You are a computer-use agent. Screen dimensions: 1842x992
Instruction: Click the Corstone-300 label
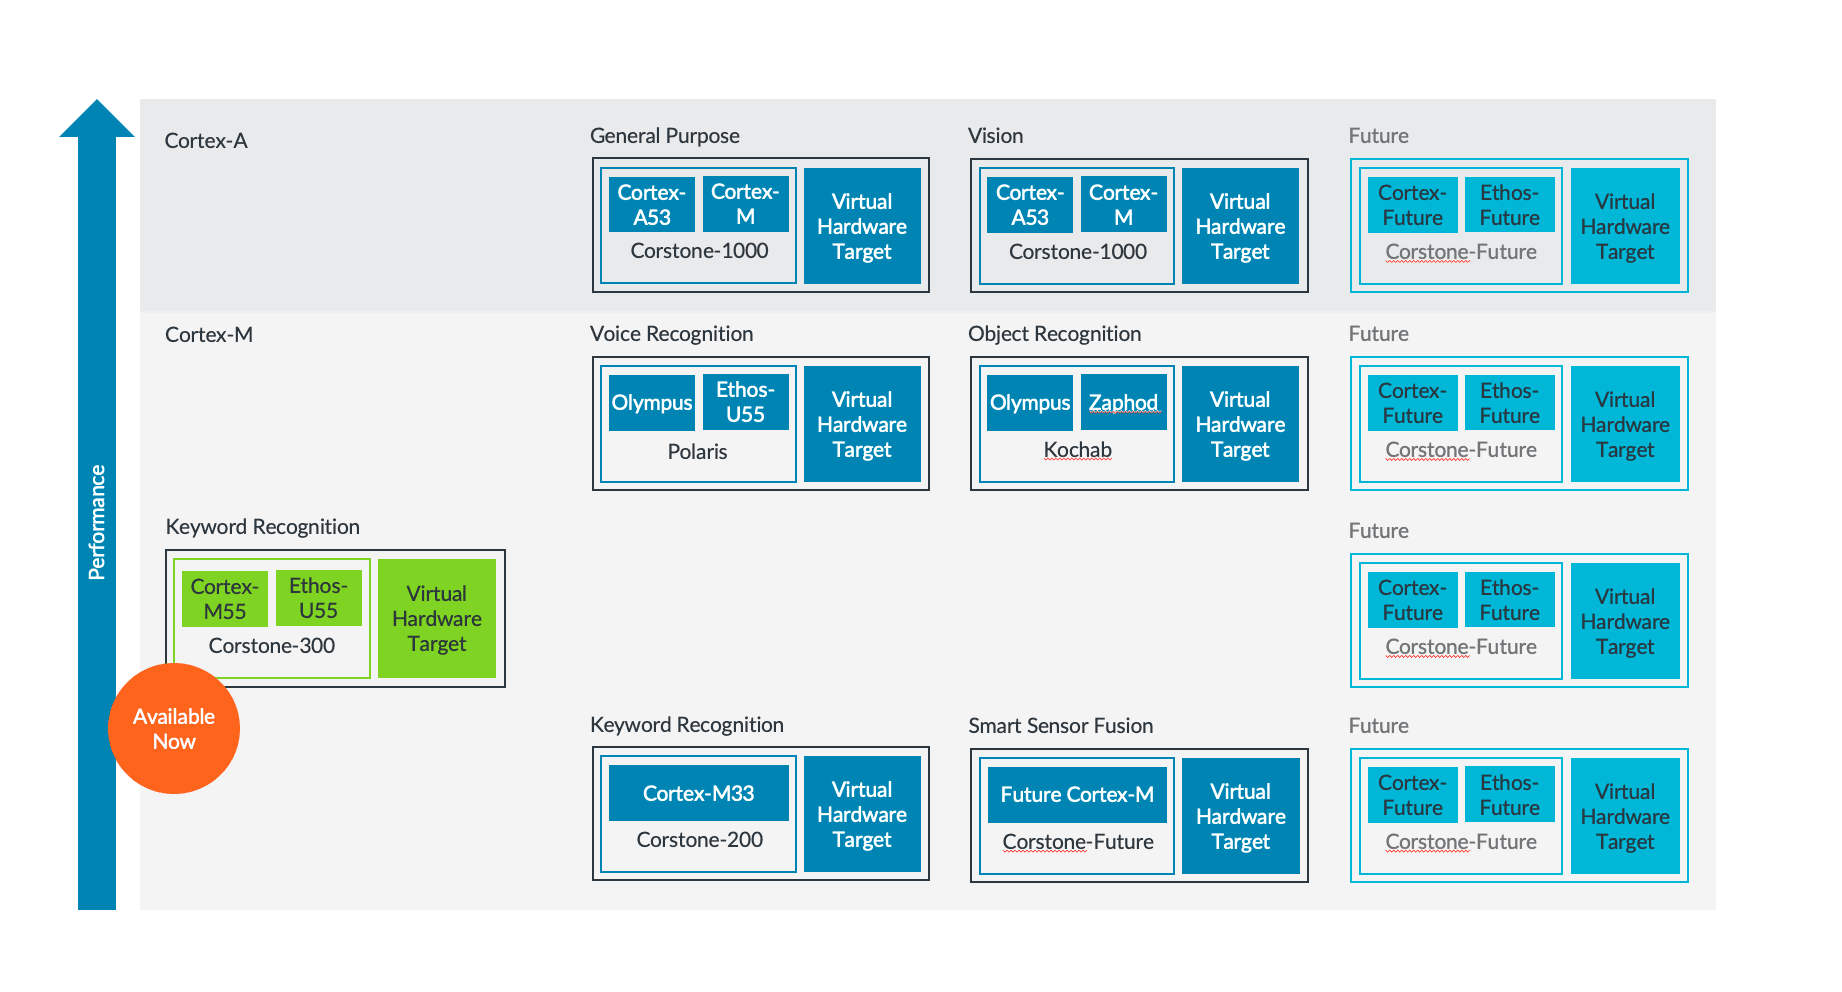point(271,646)
